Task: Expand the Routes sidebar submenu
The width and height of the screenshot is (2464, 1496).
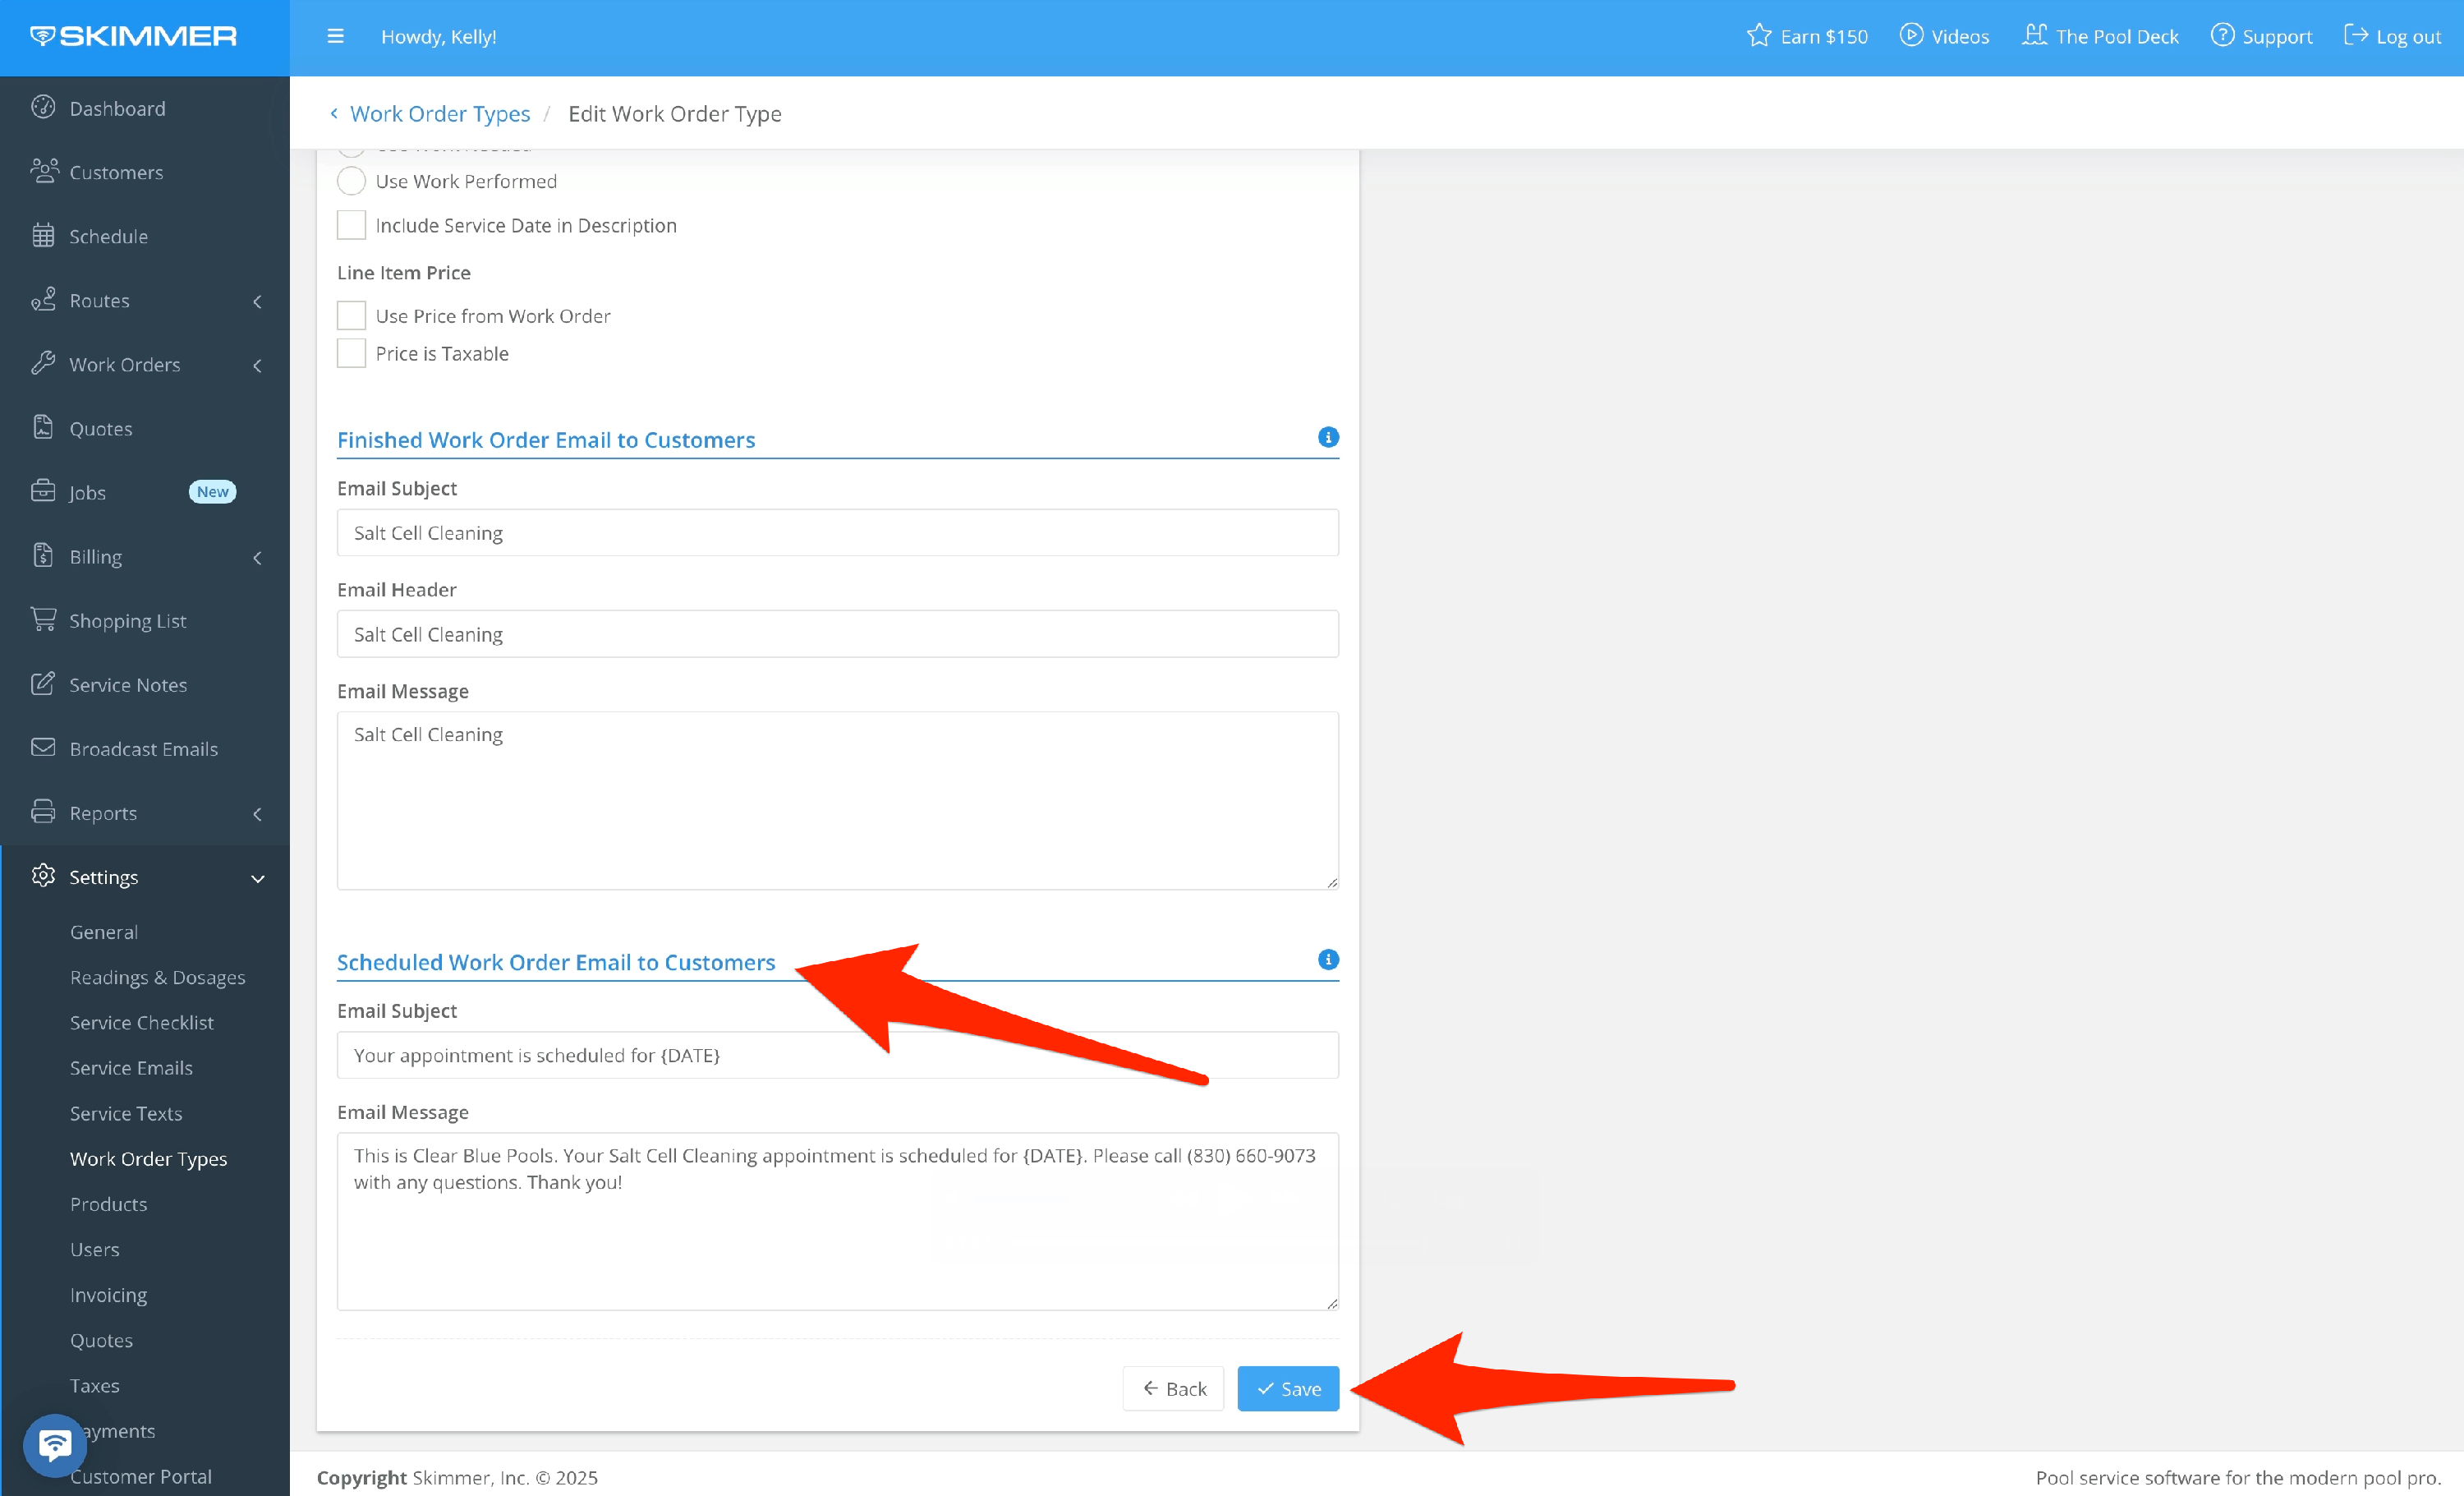Action: tap(257, 301)
